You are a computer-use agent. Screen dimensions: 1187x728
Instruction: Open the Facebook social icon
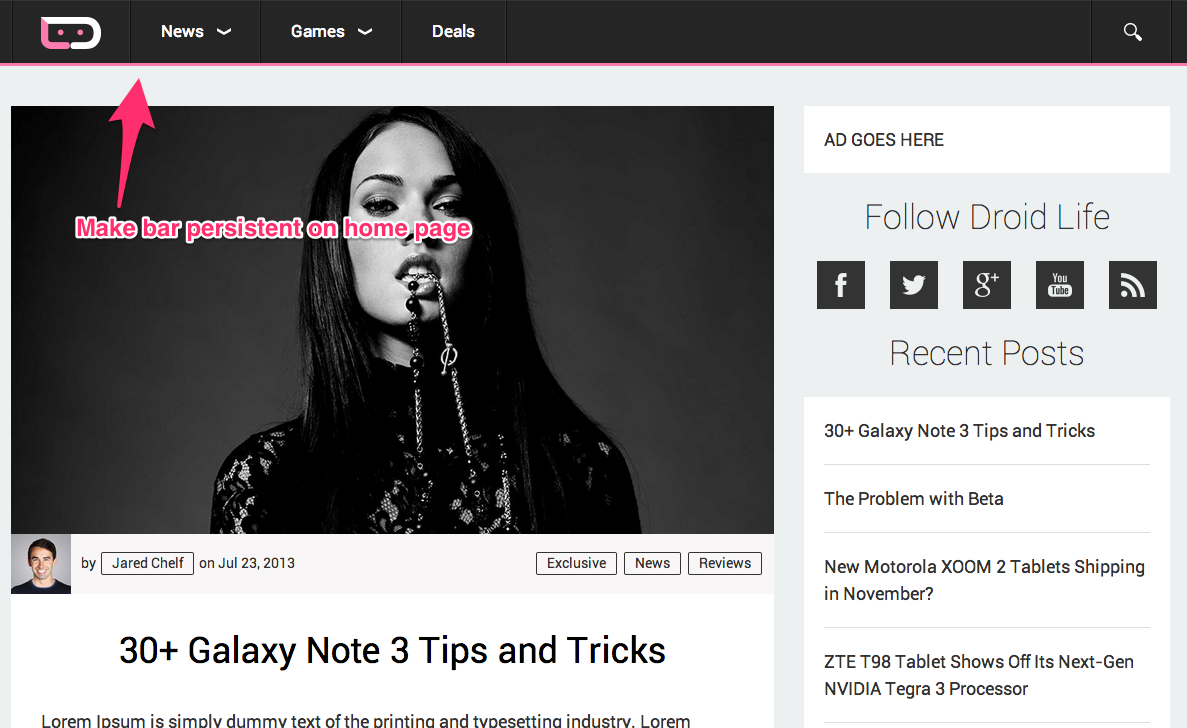(x=840, y=285)
